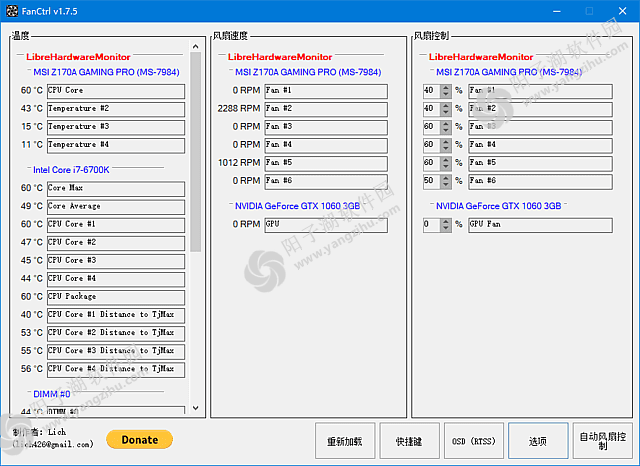
Task: Click the GPU Fan percentage value field
Action: [432, 224]
